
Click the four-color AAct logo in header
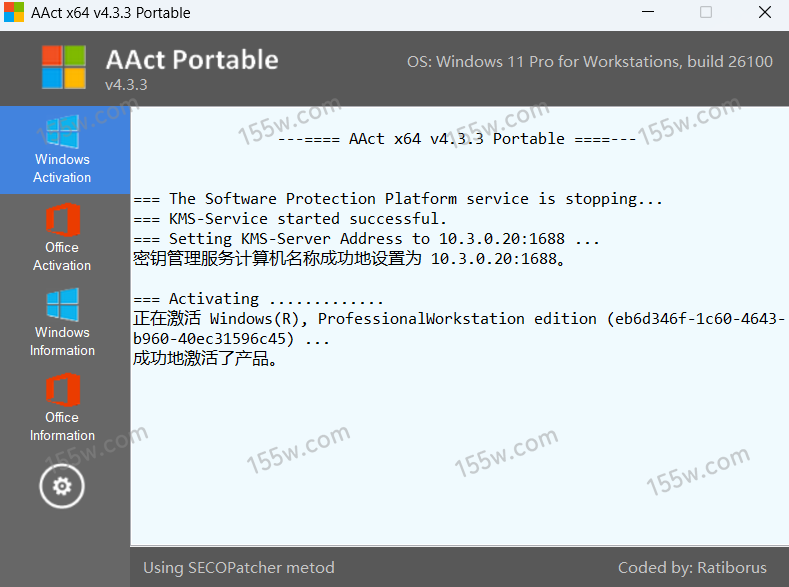coord(64,66)
